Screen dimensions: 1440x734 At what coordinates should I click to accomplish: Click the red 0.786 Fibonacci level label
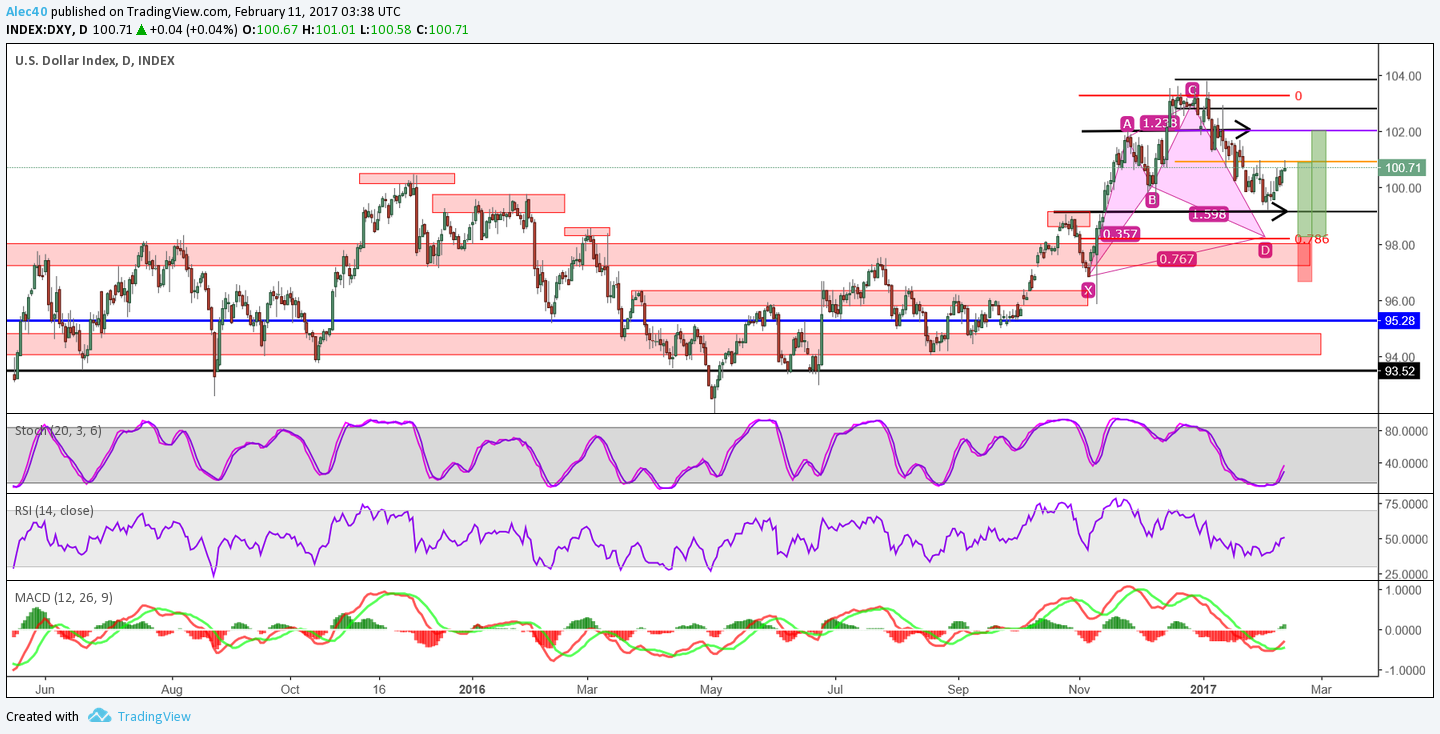pyautogui.click(x=1311, y=239)
